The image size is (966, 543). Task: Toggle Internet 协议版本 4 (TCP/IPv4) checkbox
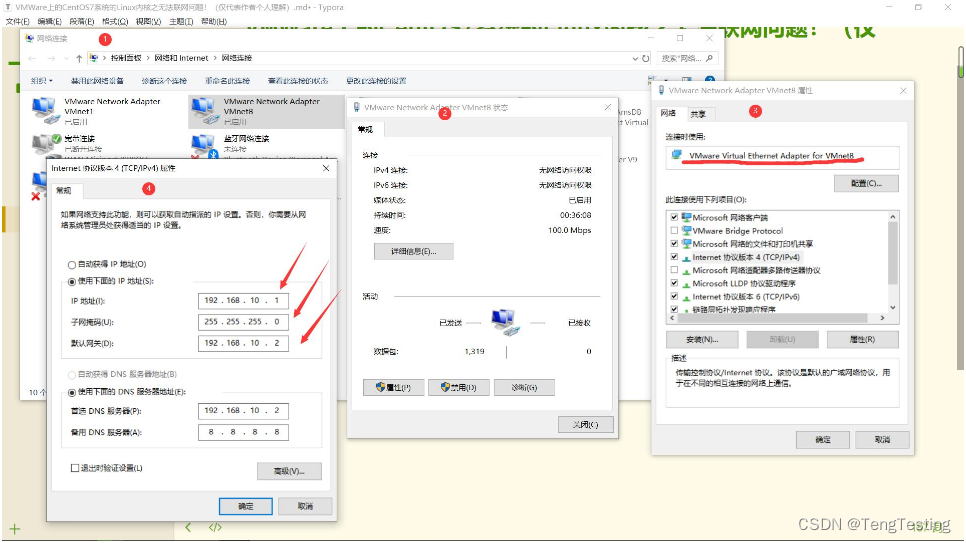coord(674,257)
